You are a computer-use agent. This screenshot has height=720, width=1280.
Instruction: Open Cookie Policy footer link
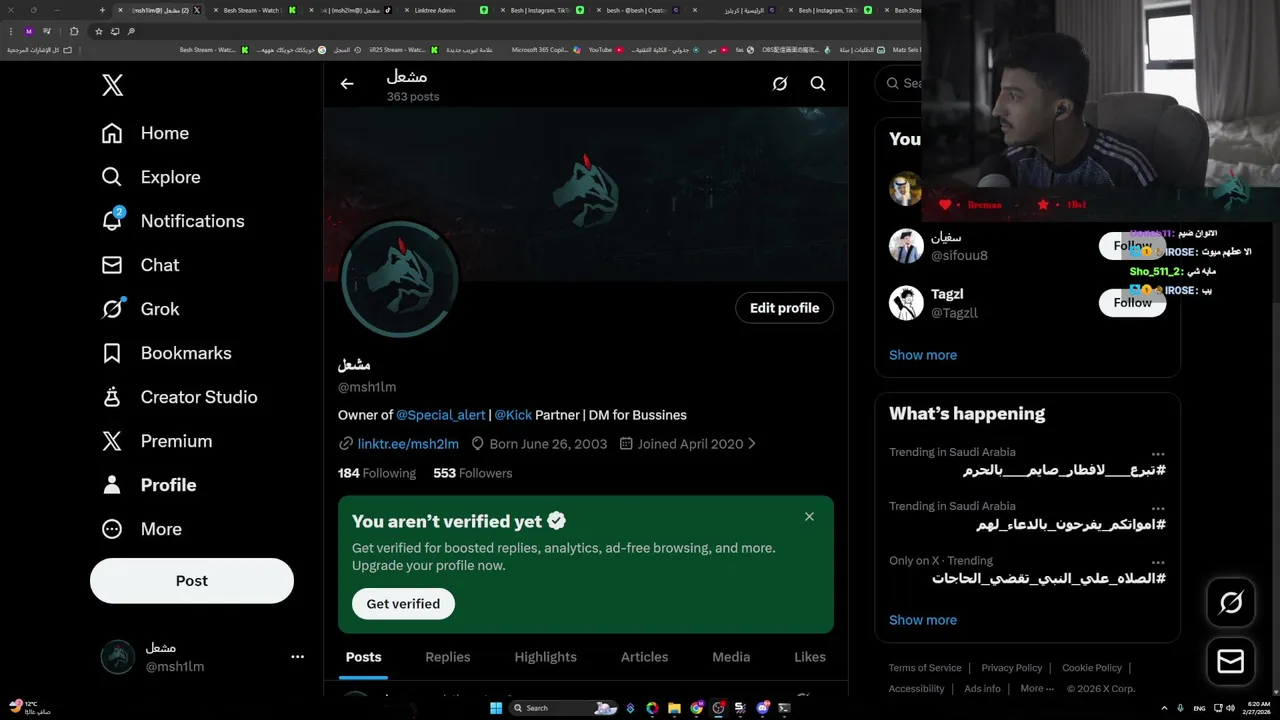click(x=1092, y=668)
